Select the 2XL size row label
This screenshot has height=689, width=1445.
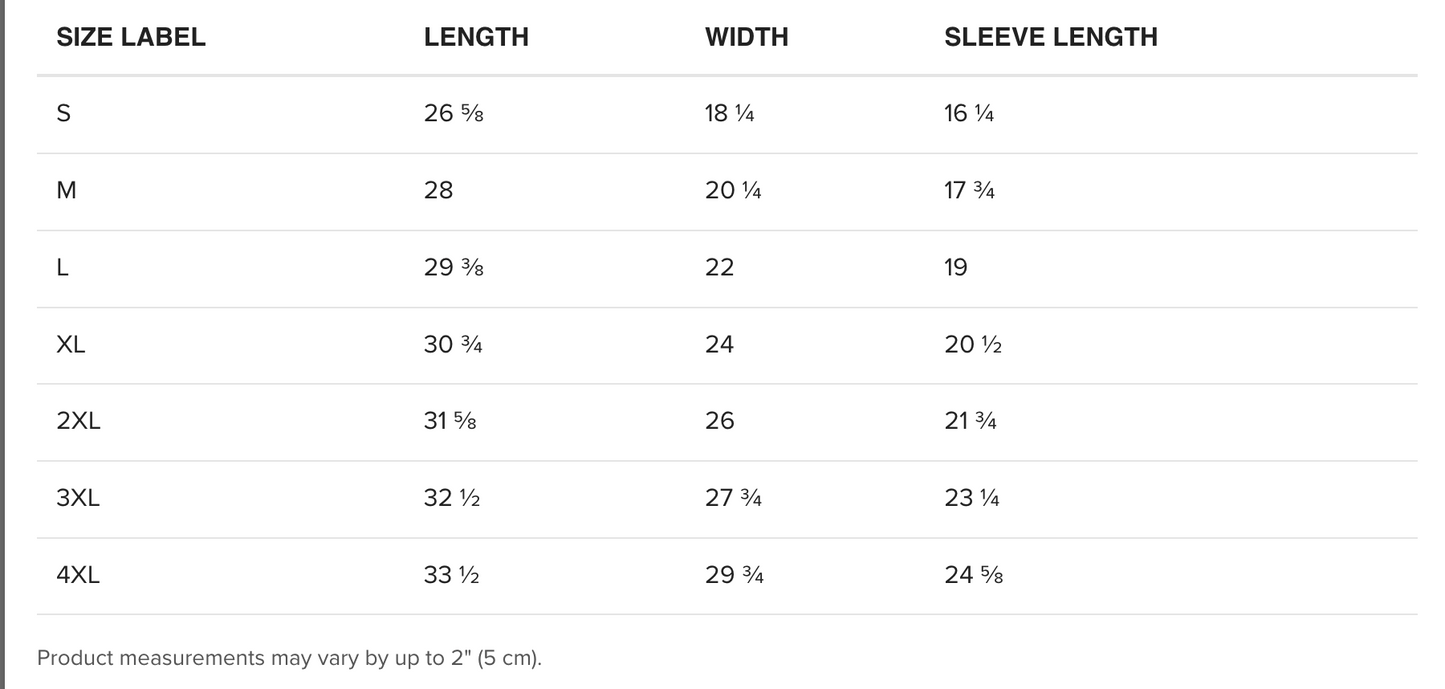(78, 421)
